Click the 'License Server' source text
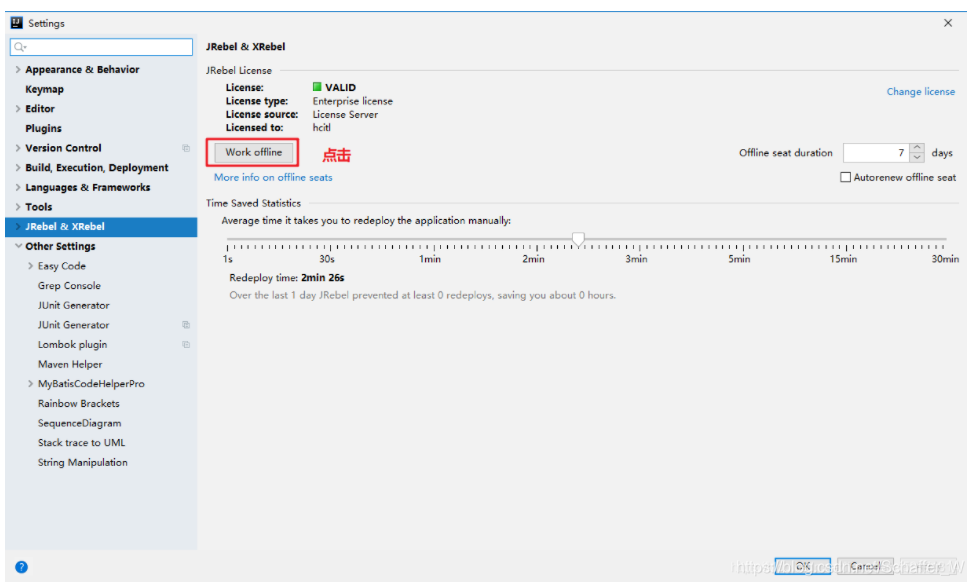 (x=345, y=114)
